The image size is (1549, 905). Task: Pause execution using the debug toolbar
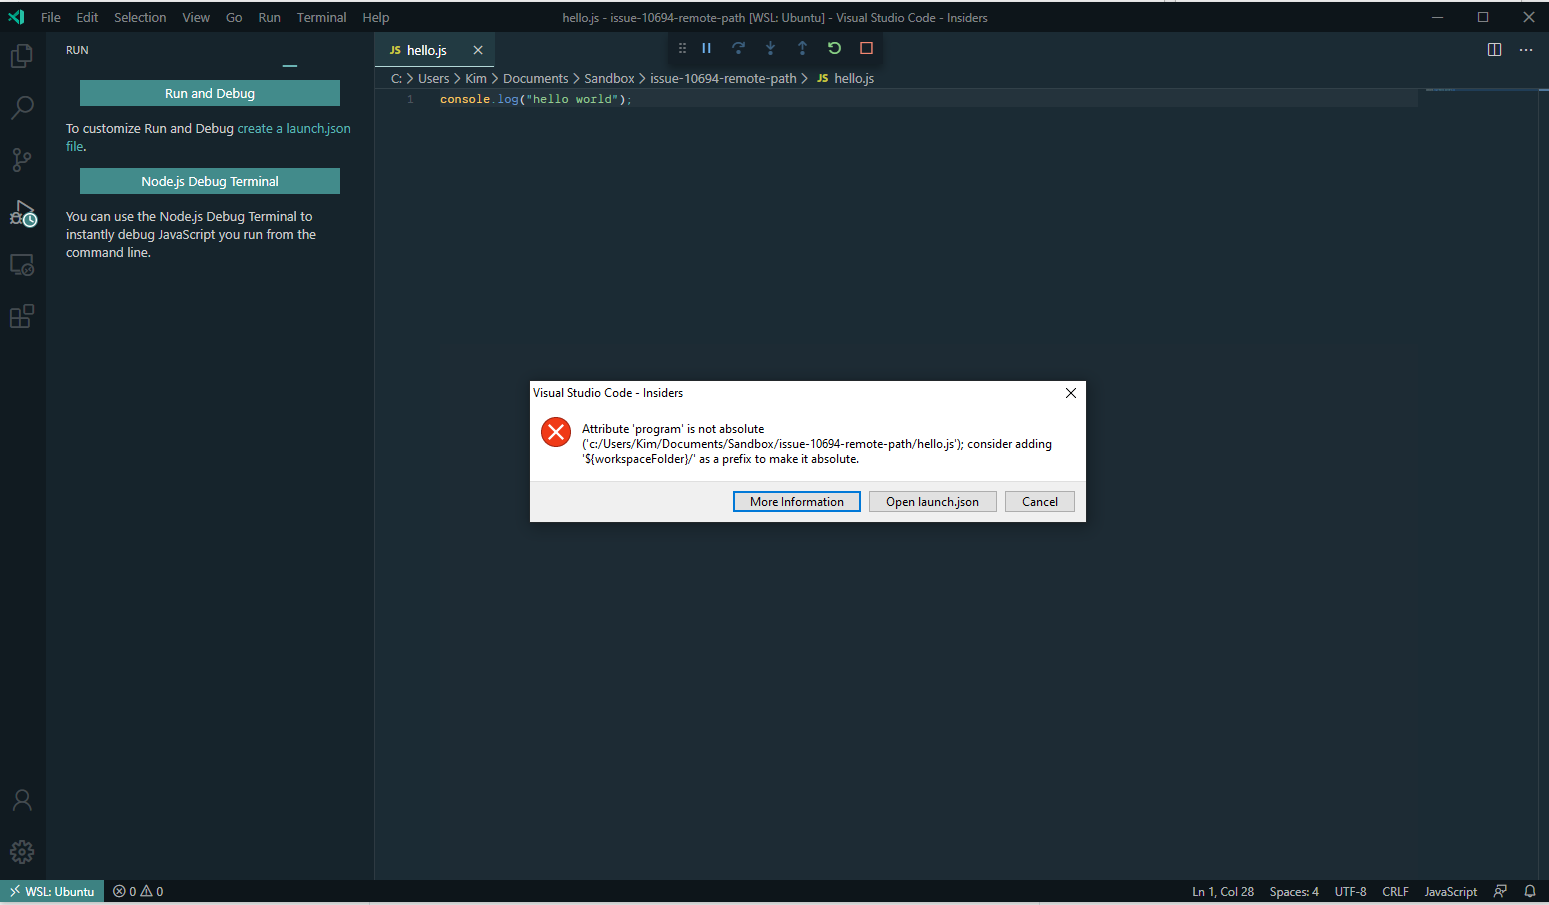(706, 48)
